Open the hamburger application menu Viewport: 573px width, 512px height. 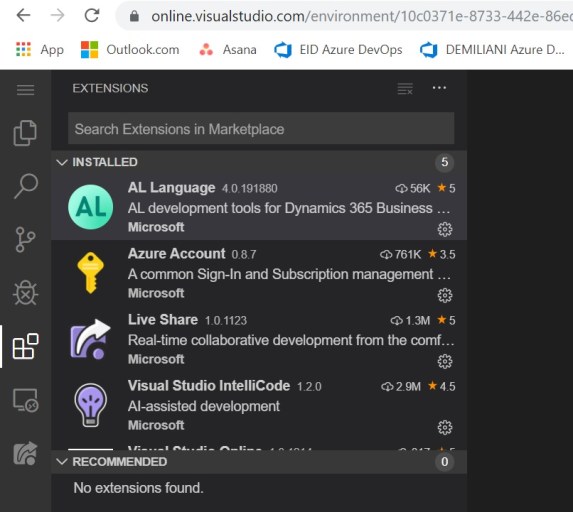click(25, 90)
